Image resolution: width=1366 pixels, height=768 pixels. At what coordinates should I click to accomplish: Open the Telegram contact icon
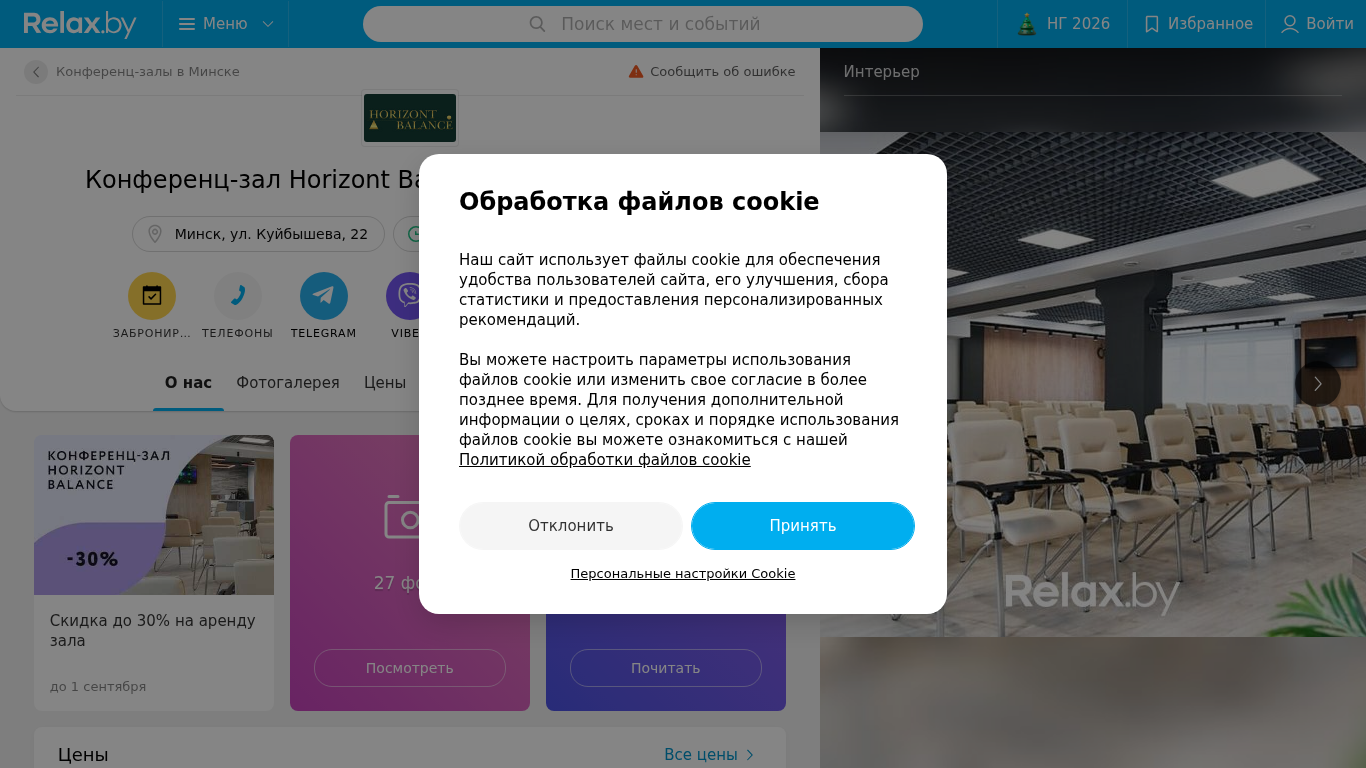[x=324, y=296]
